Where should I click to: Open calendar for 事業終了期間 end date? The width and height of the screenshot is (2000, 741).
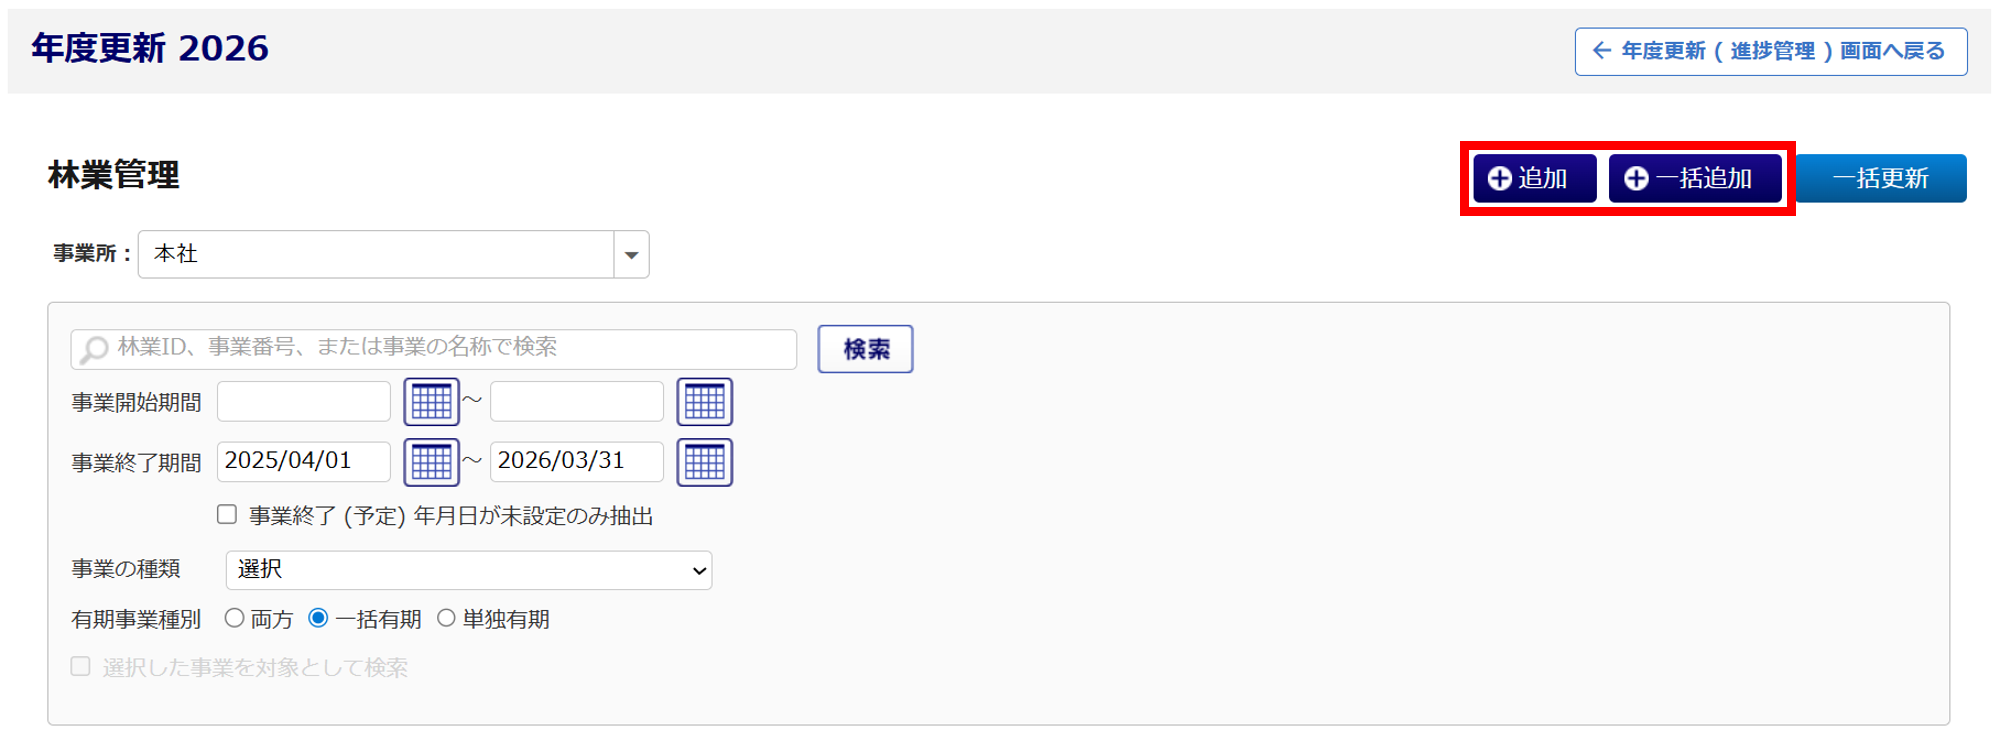704,462
